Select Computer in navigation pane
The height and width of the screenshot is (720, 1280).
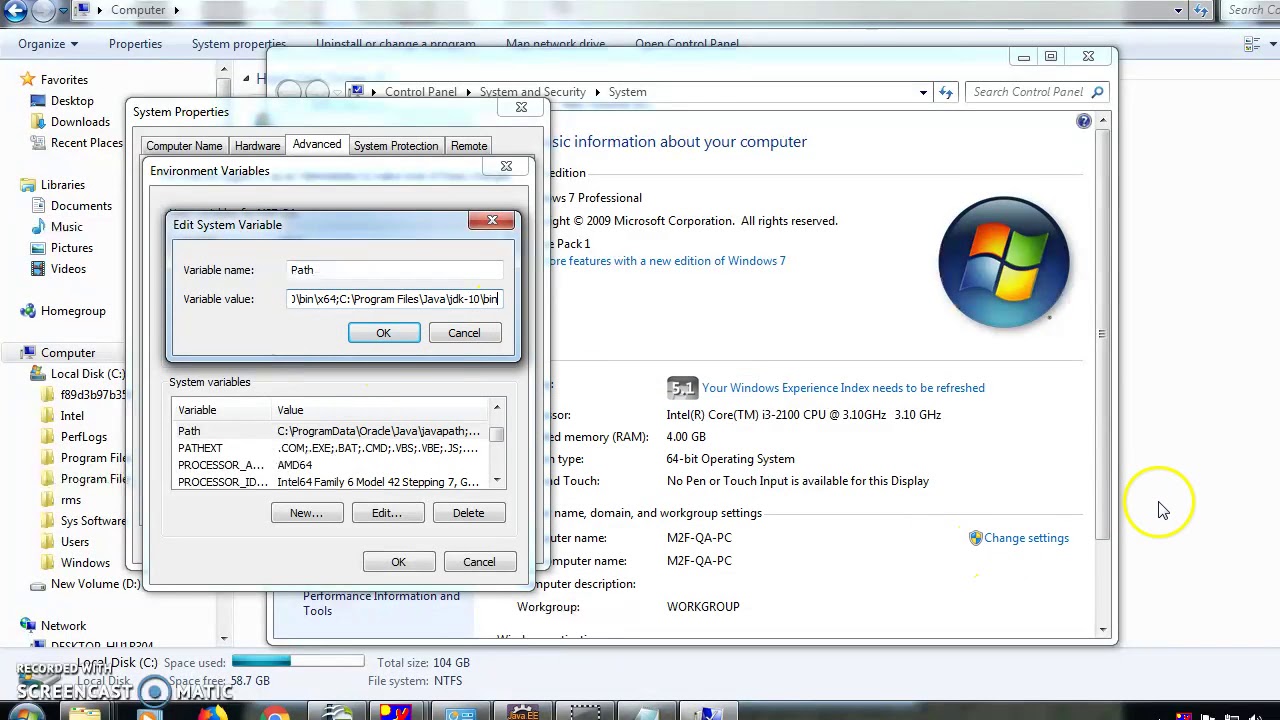68,353
